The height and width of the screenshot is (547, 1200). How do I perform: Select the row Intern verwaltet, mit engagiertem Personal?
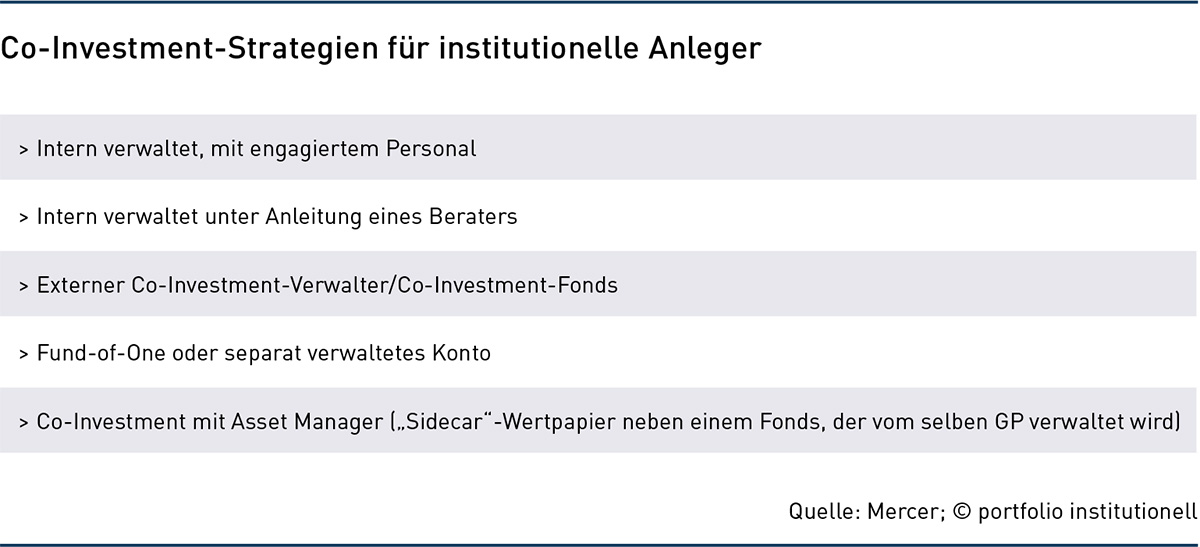(x=598, y=148)
